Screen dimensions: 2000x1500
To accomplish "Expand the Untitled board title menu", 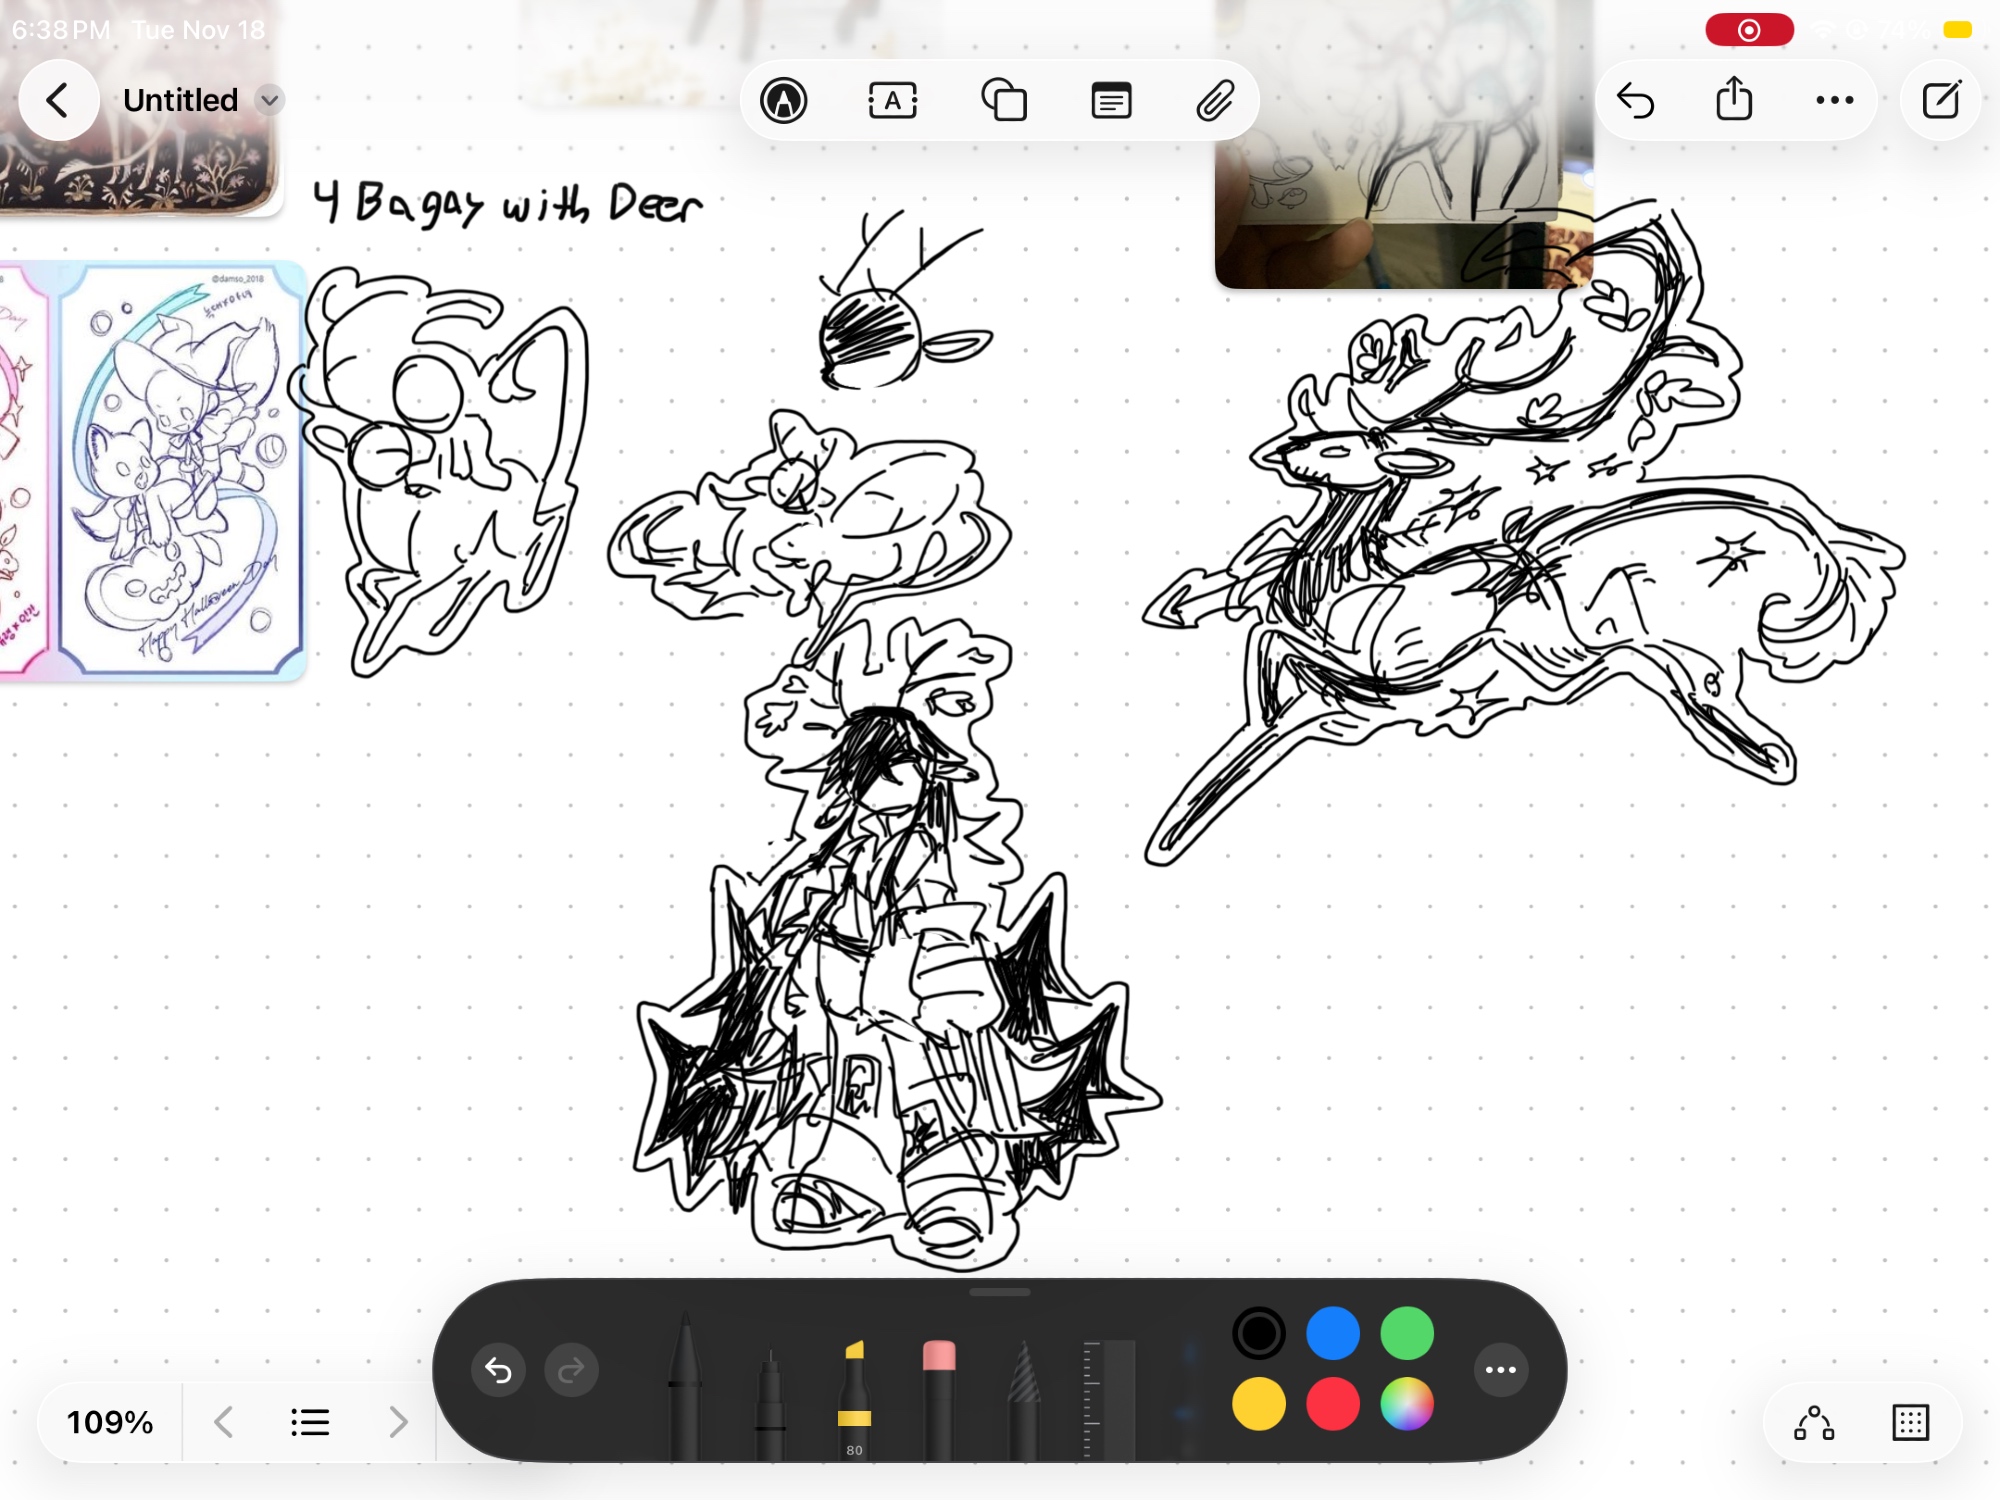I will 269,100.
